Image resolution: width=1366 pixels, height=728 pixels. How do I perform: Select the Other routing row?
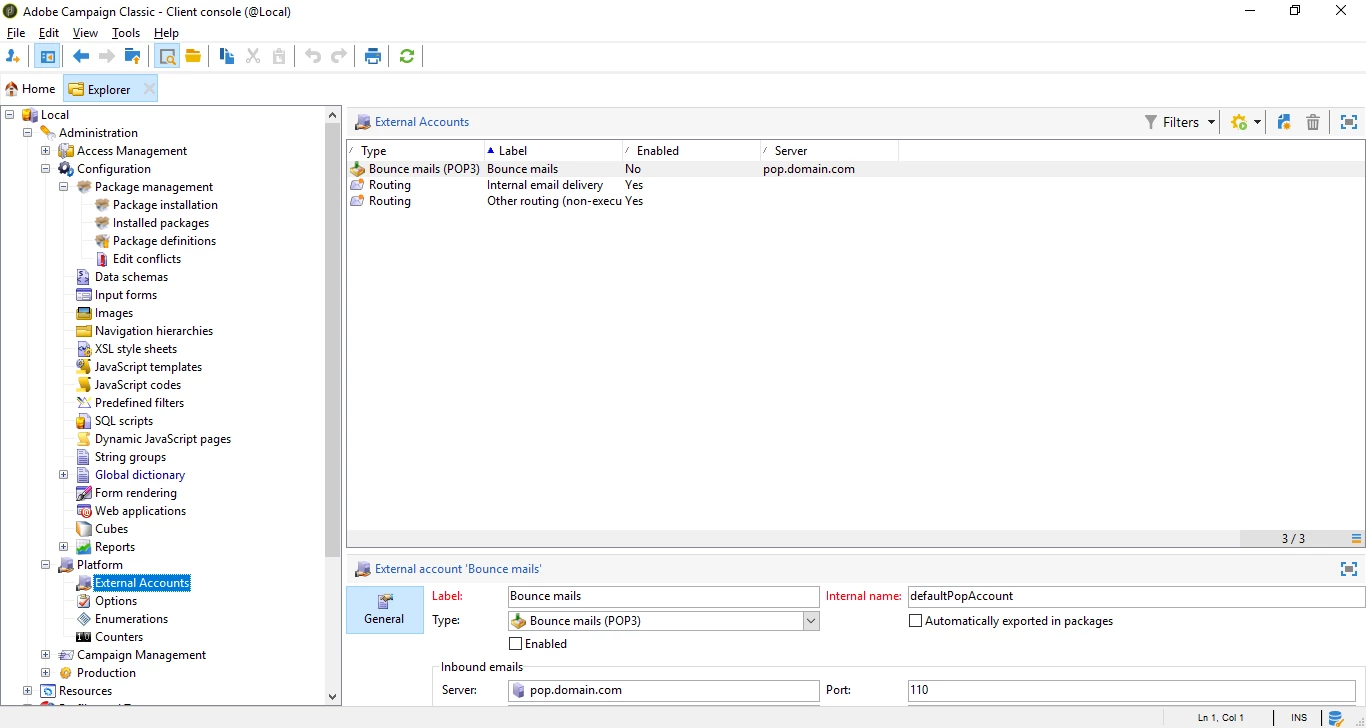click(856, 201)
